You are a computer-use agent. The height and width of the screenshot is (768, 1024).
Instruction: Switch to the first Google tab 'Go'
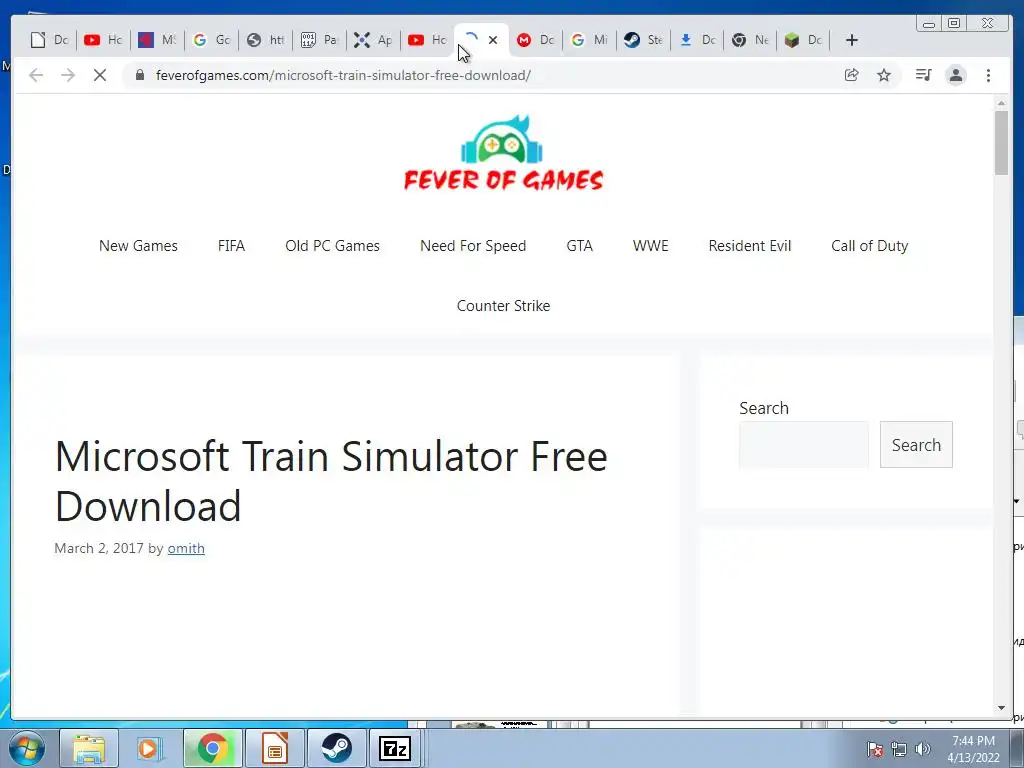click(211, 40)
